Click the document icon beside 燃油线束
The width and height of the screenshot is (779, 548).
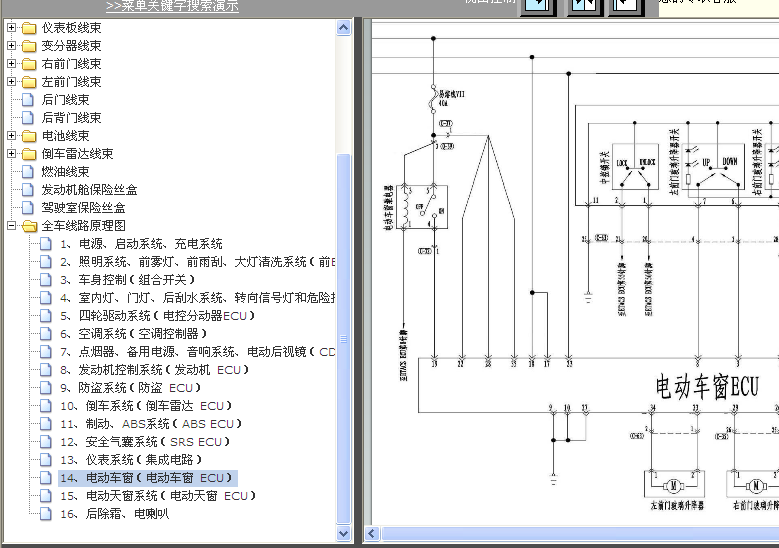click(x=28, y=171)
